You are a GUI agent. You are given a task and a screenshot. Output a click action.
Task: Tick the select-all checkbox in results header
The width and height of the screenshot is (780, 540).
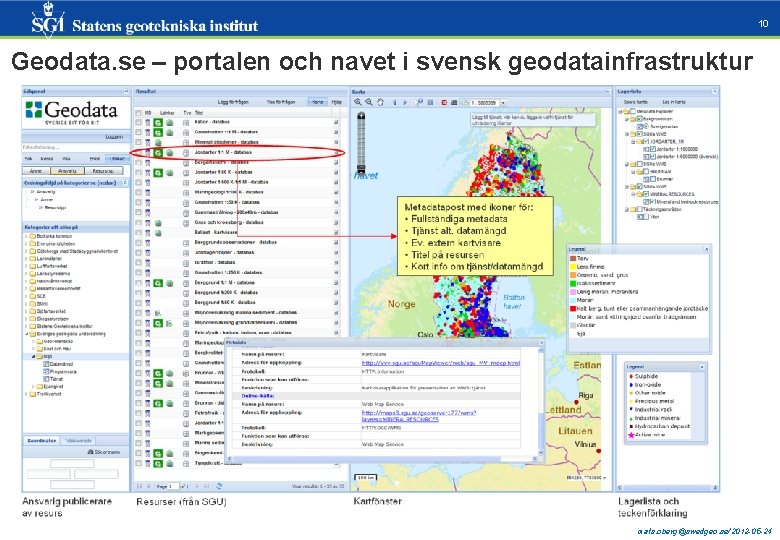(x=138, y=113)
